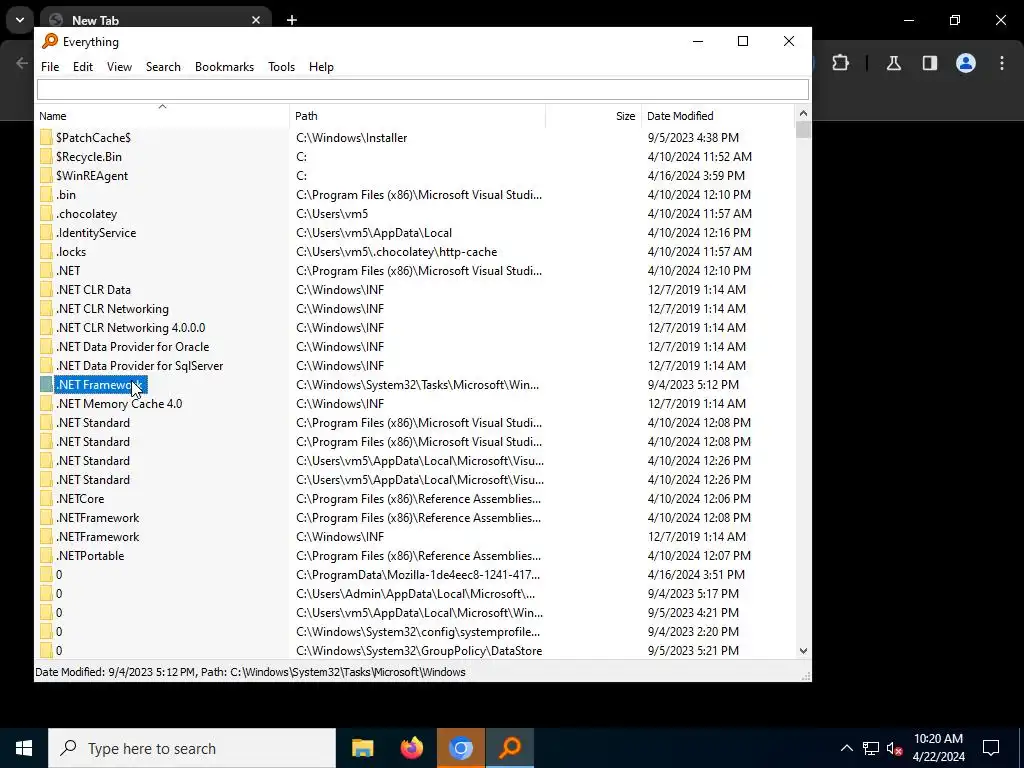1024x768 pixels.
Task: Click the vertical scrollbar thumb in results list
Action: click(803, 129)
